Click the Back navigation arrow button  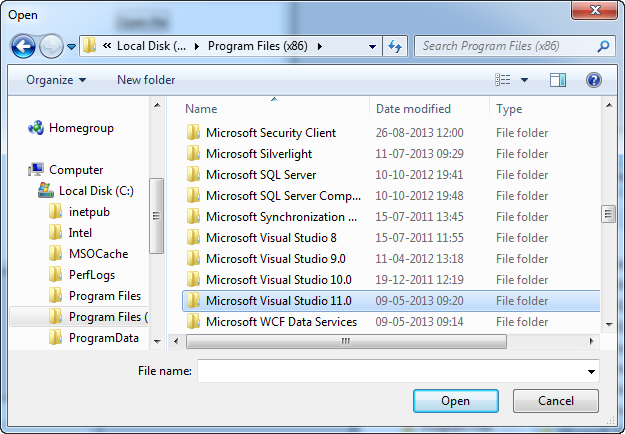(x=23, y=46)
